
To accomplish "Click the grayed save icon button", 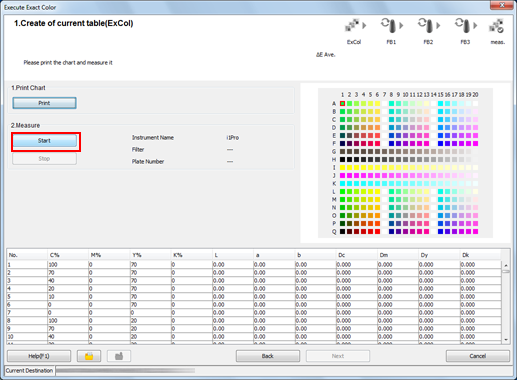I will pos(119,356).
